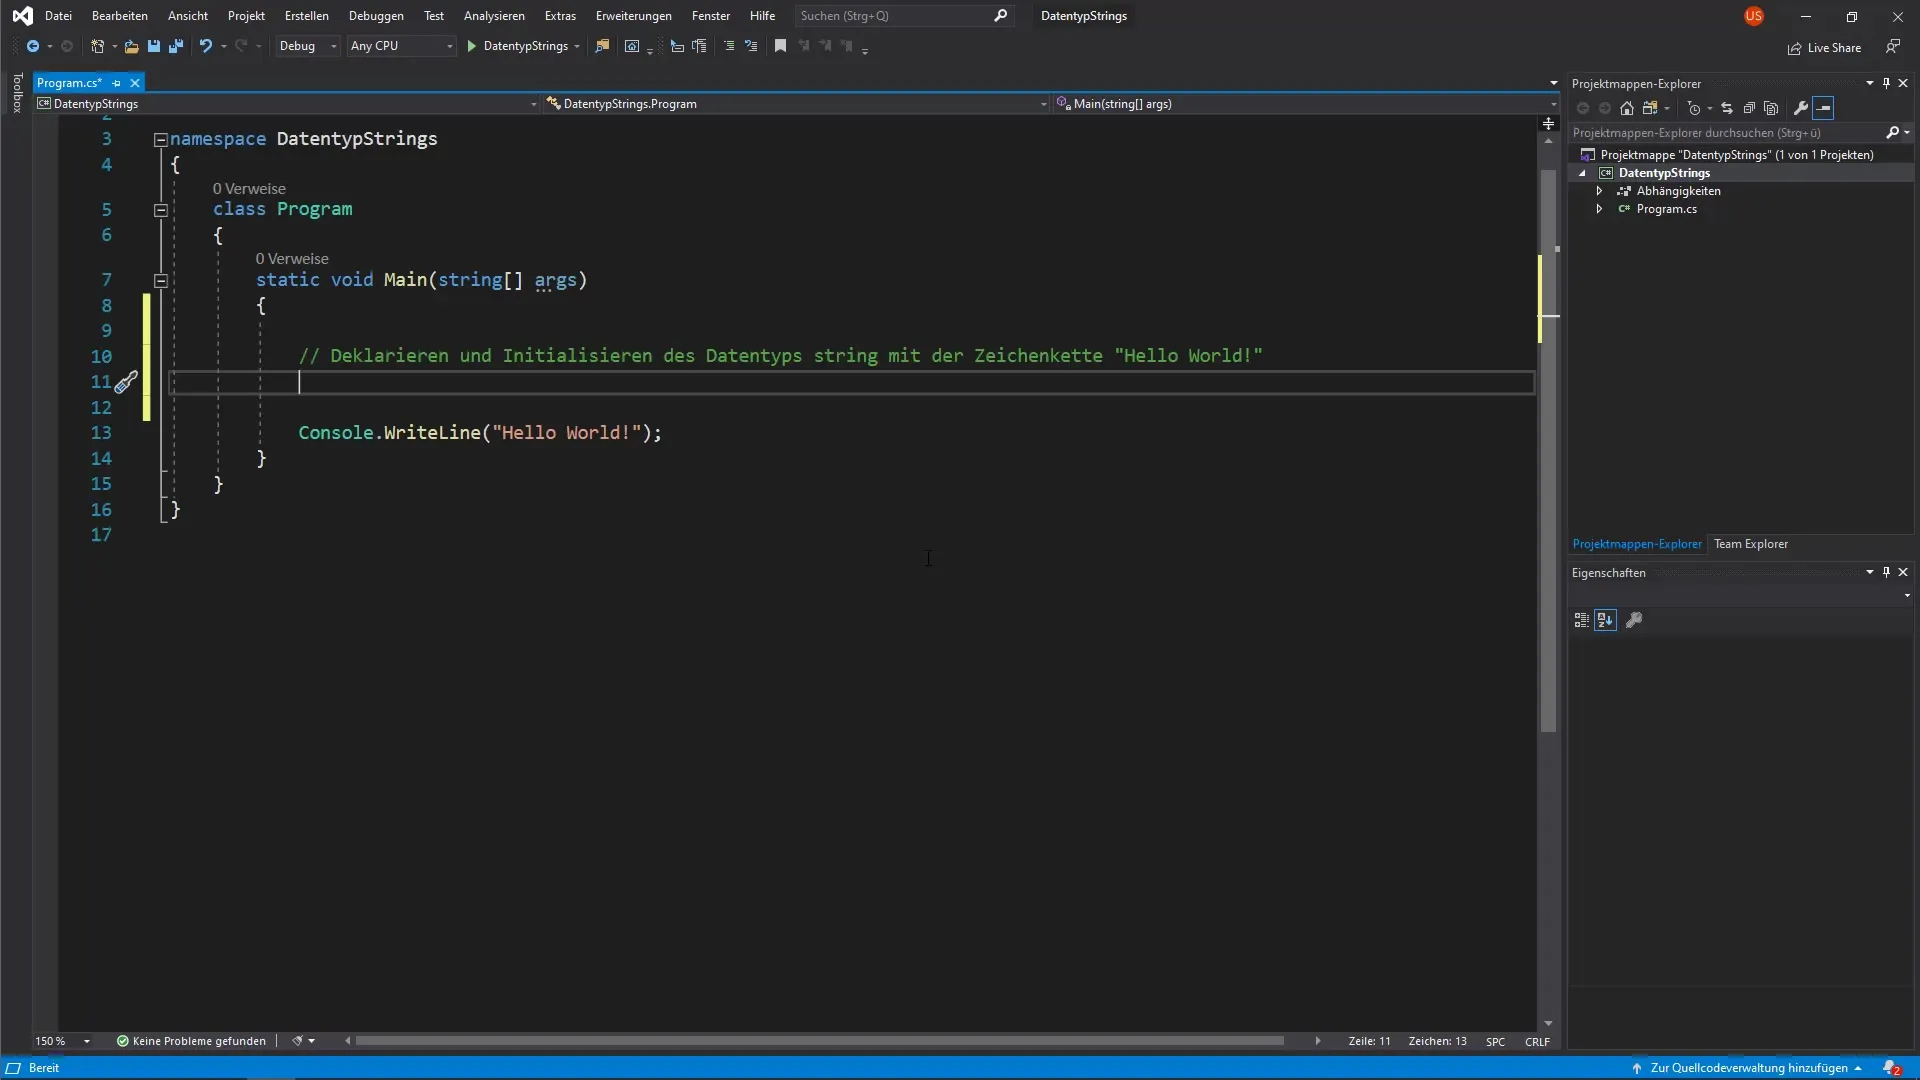Click the US user account badge
Screen dimensions: 1920x1080
pos(1754,16)
